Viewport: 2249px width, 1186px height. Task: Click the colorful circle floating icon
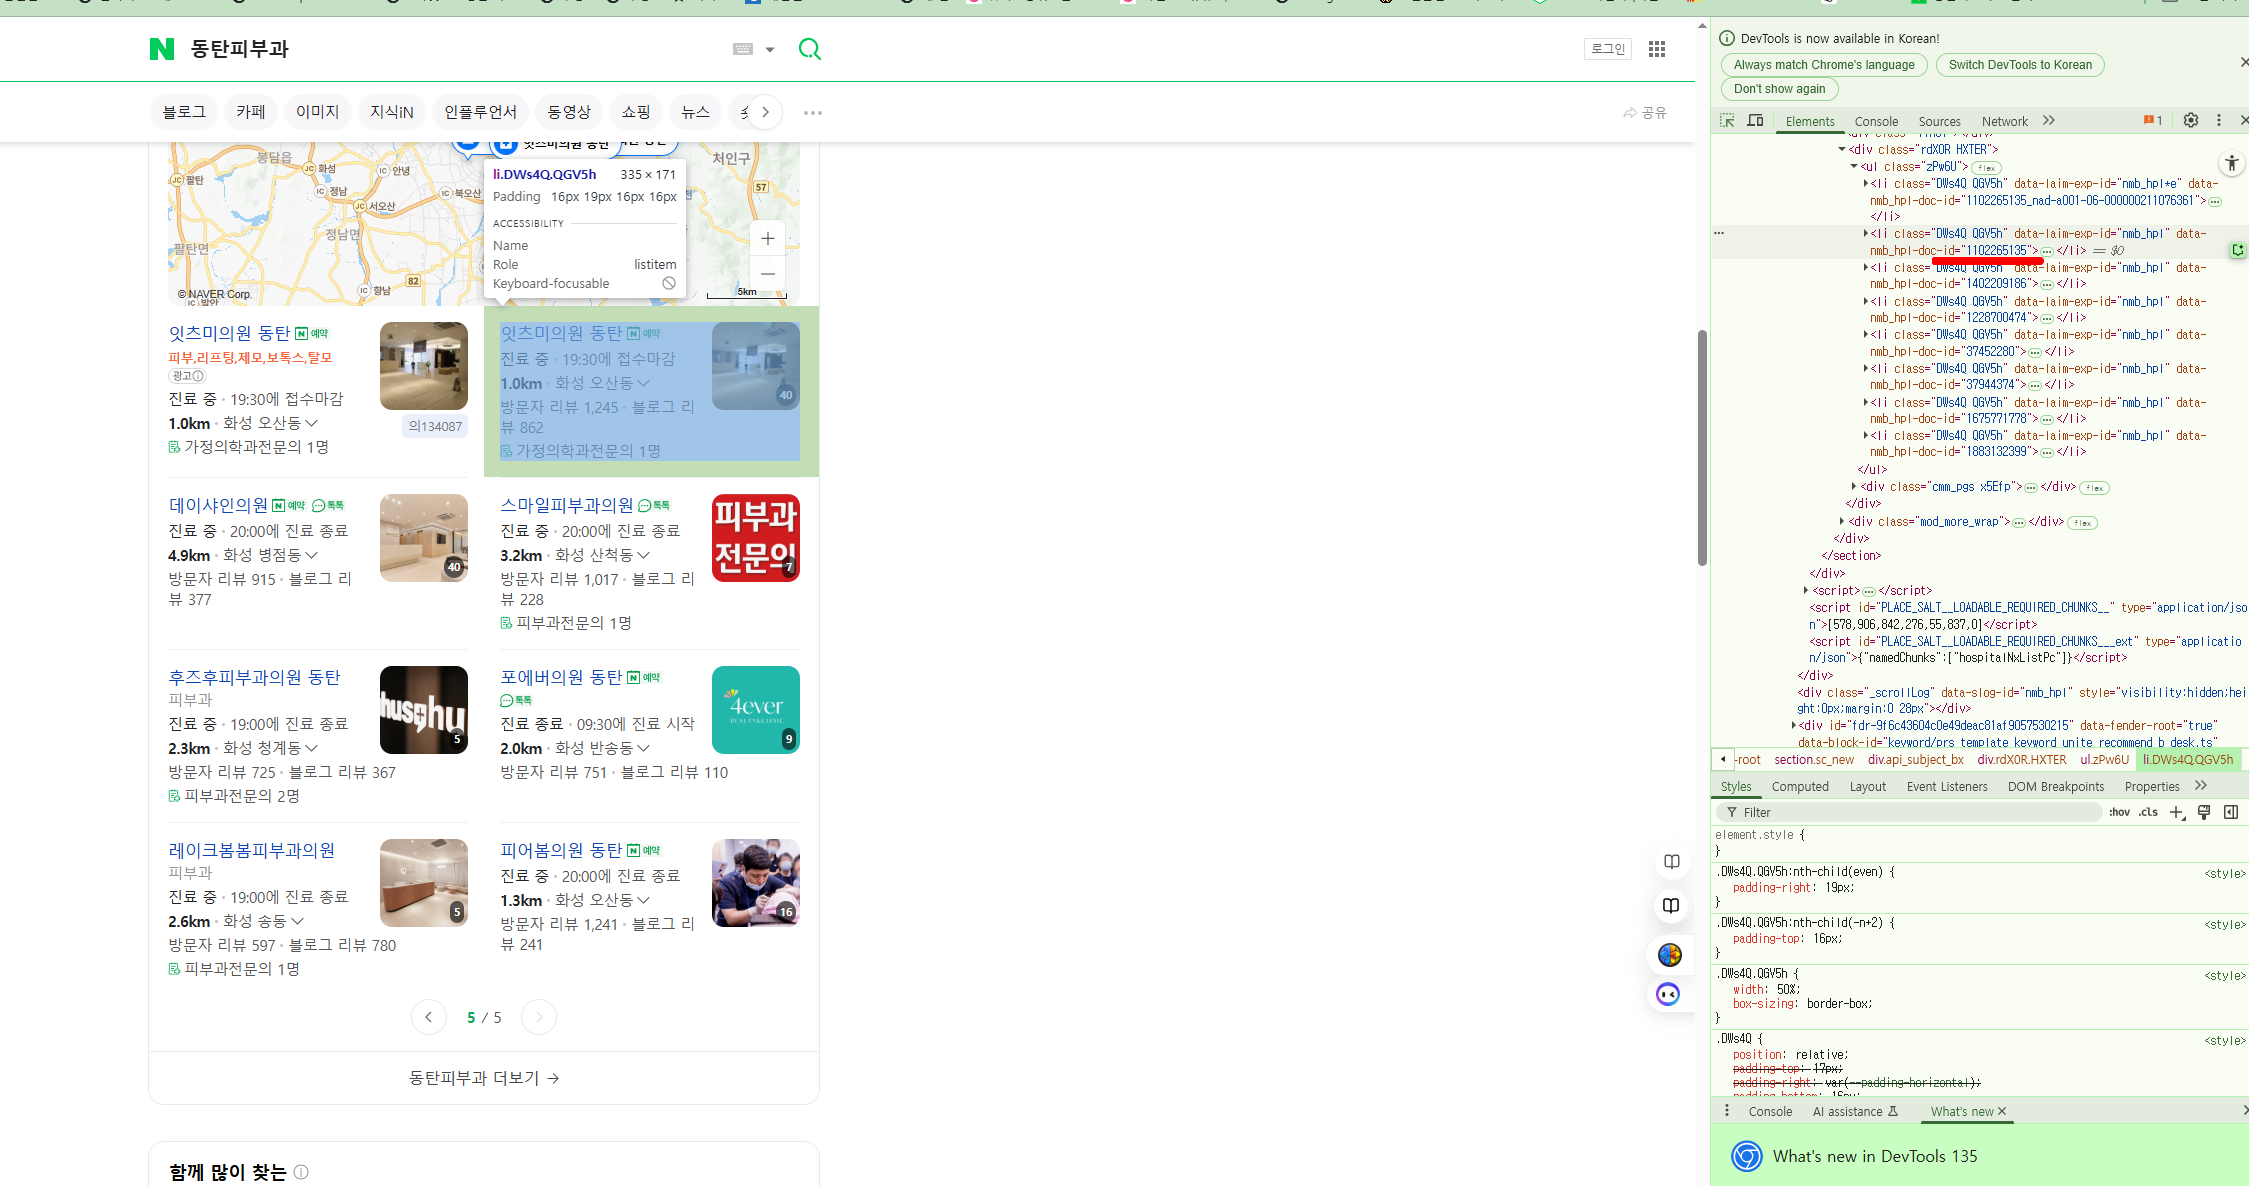pyautogui.click(x=1670, y=955)
